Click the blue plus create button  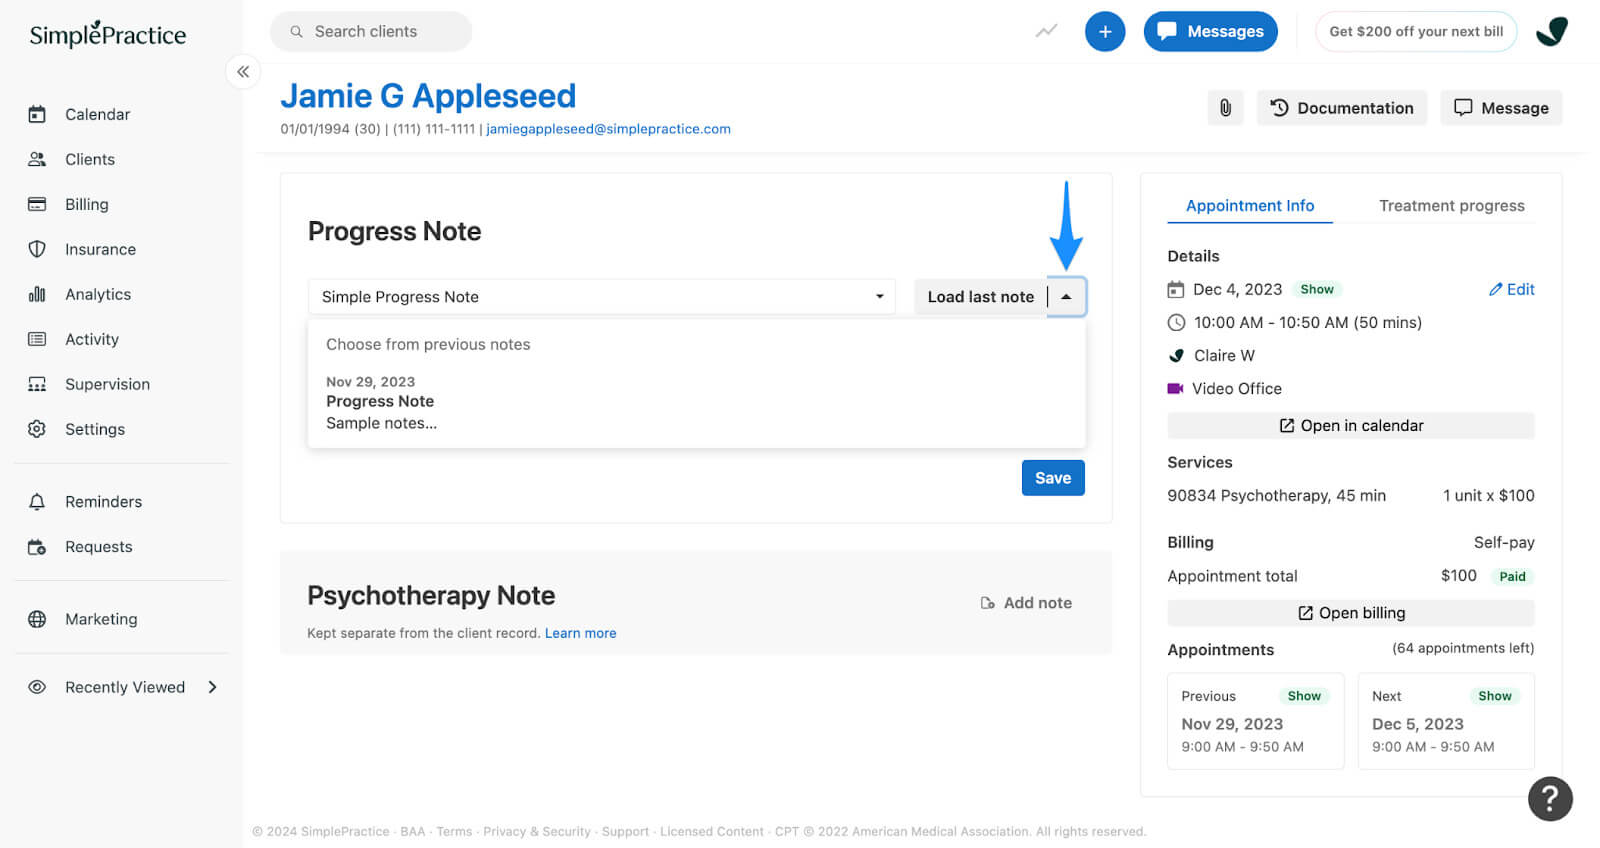[x=1105, y=31]
